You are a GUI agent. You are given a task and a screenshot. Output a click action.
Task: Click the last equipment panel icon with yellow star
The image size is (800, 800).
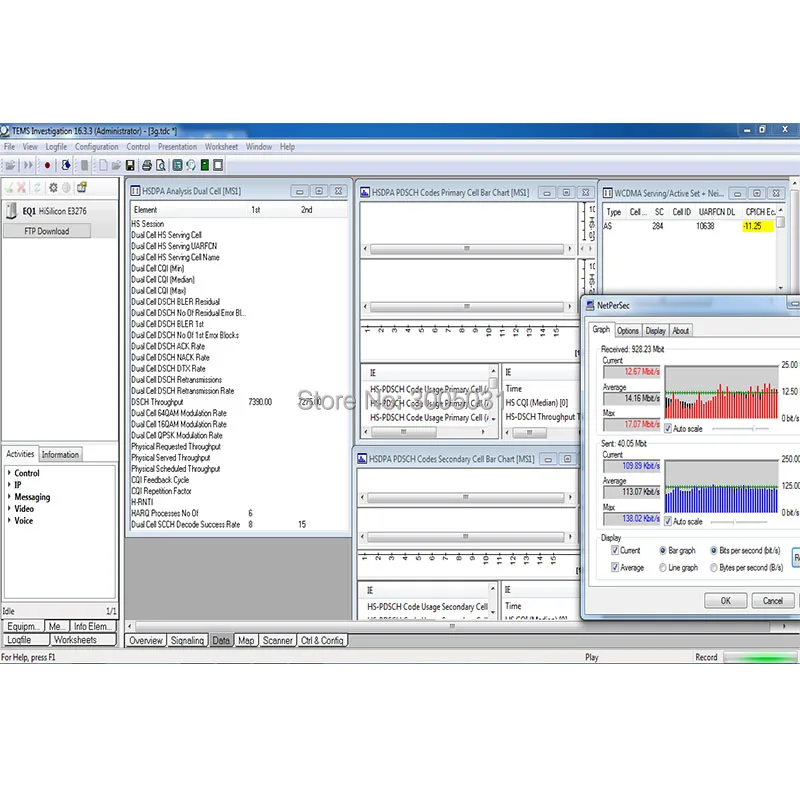click(82, 188)
